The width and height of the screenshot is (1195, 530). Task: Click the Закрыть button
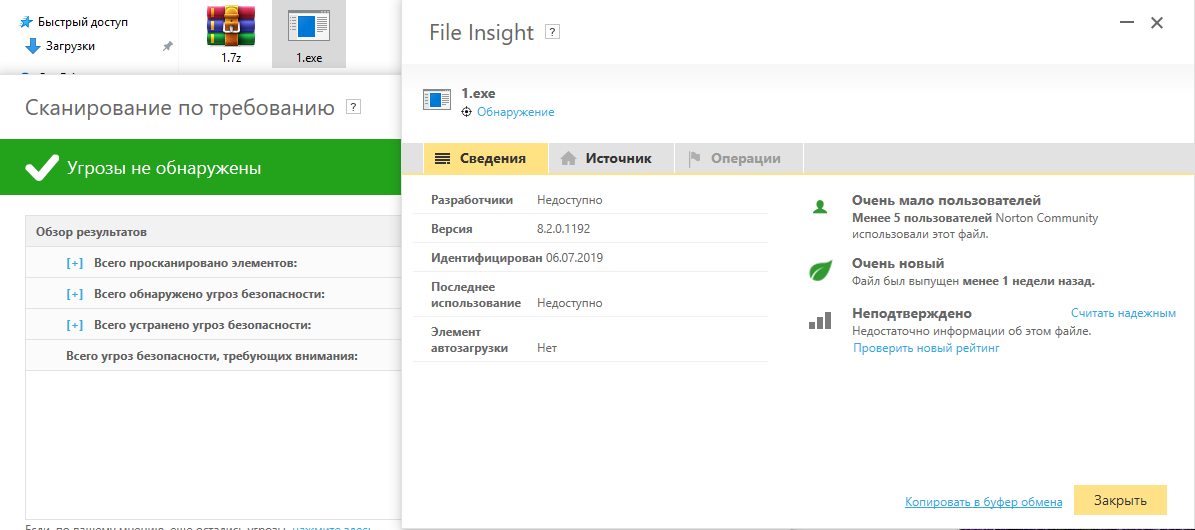1120,501
